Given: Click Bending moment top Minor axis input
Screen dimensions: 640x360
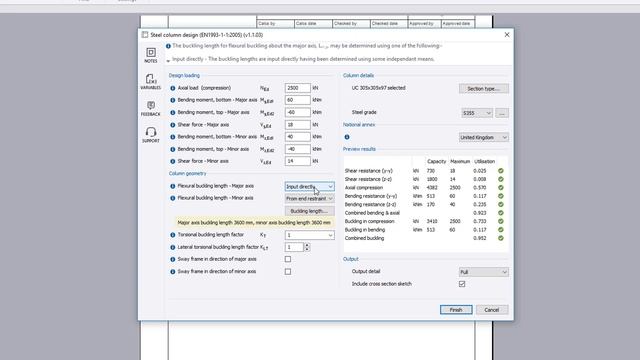Looking at the screenshot, I should (298, 149).
